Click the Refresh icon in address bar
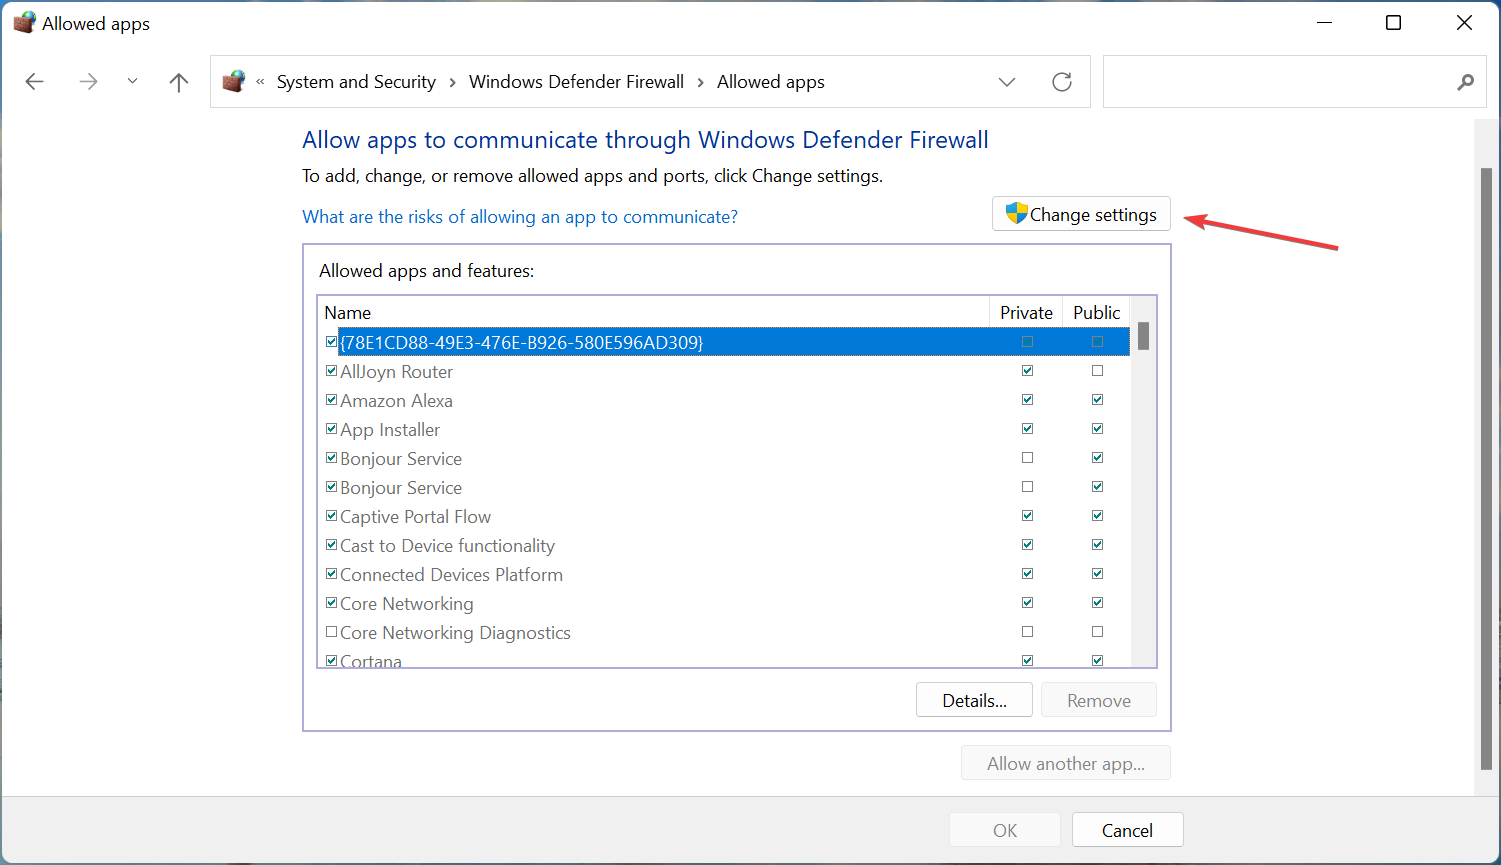The width and height of the screenshot is (1501, 865). (x=1062, y=82)
